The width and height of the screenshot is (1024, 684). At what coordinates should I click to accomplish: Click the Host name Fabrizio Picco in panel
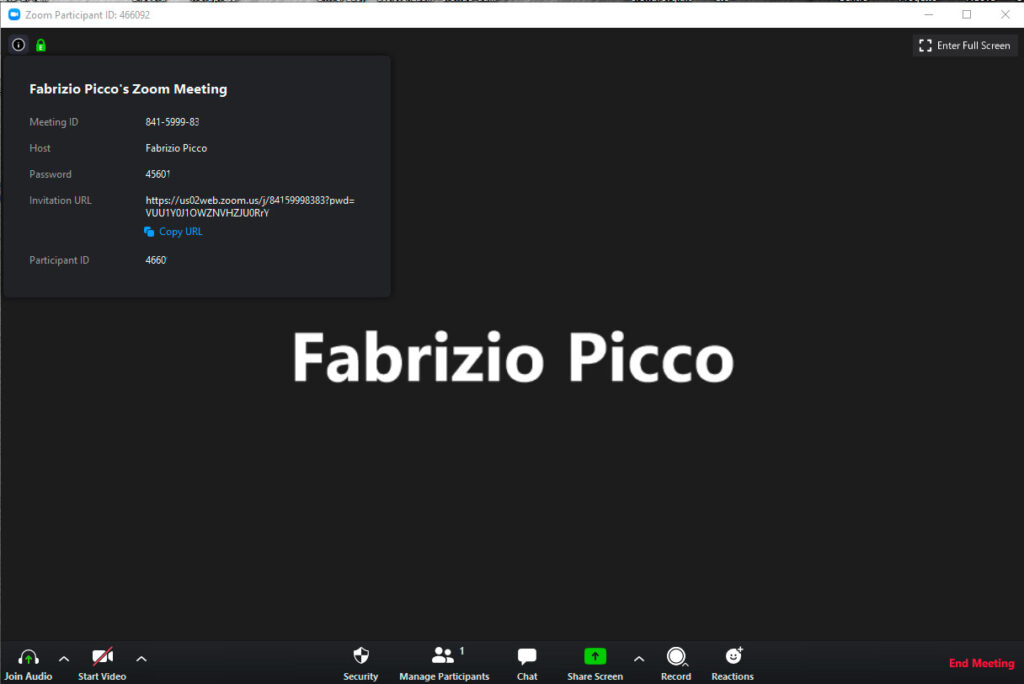point(176,148)
